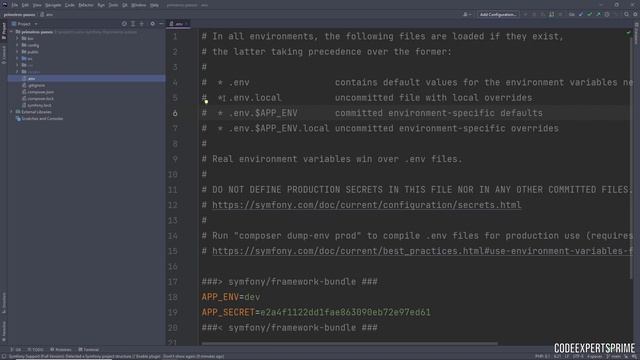The width and height of the screenshot is (640, 360).
Task: Click the PHP language level status entry
Action: point(542,357)
